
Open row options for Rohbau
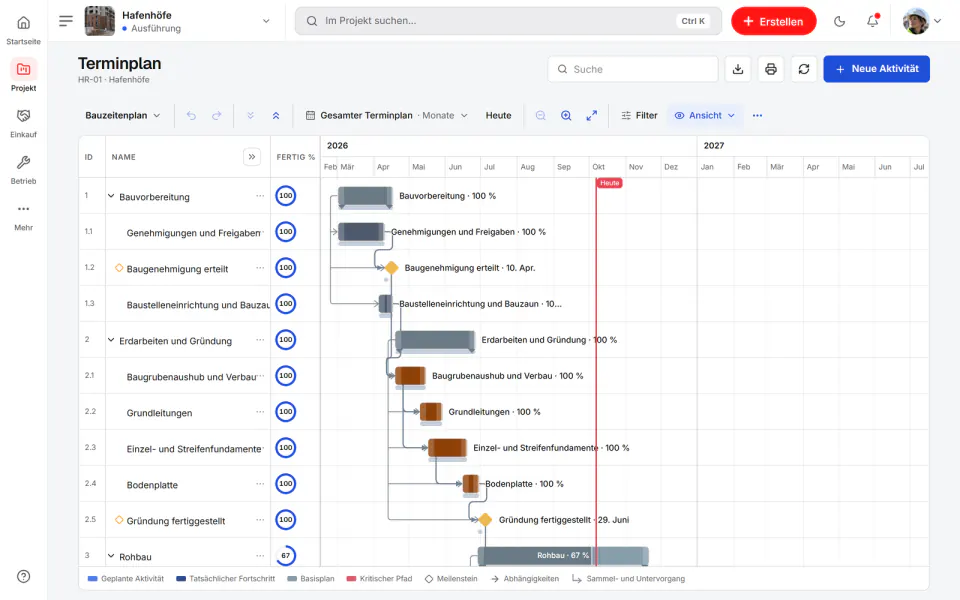(260, 555)
